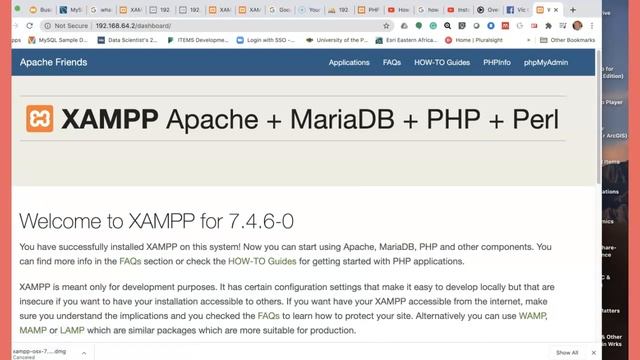Viewport: 640px width, 360px height.
Task: Follow the WAMP link
Action: pyautogui.click(x=532, y=316)
